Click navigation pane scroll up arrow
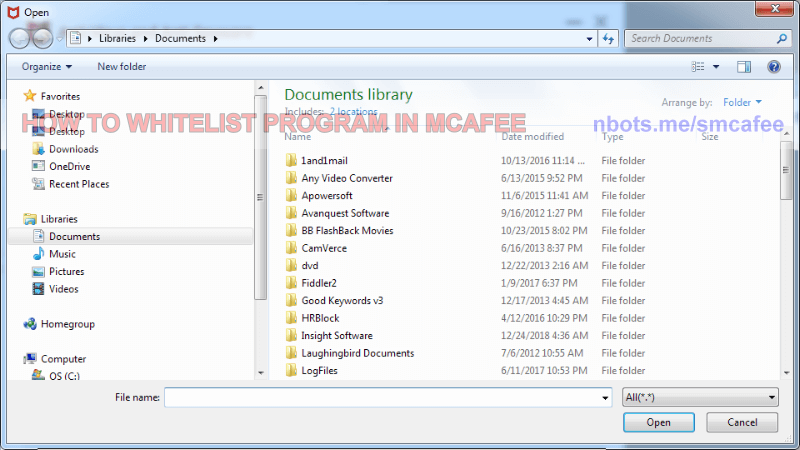Image resolution: width=800 pixels, height=450 pixels. tap(261, 88)
